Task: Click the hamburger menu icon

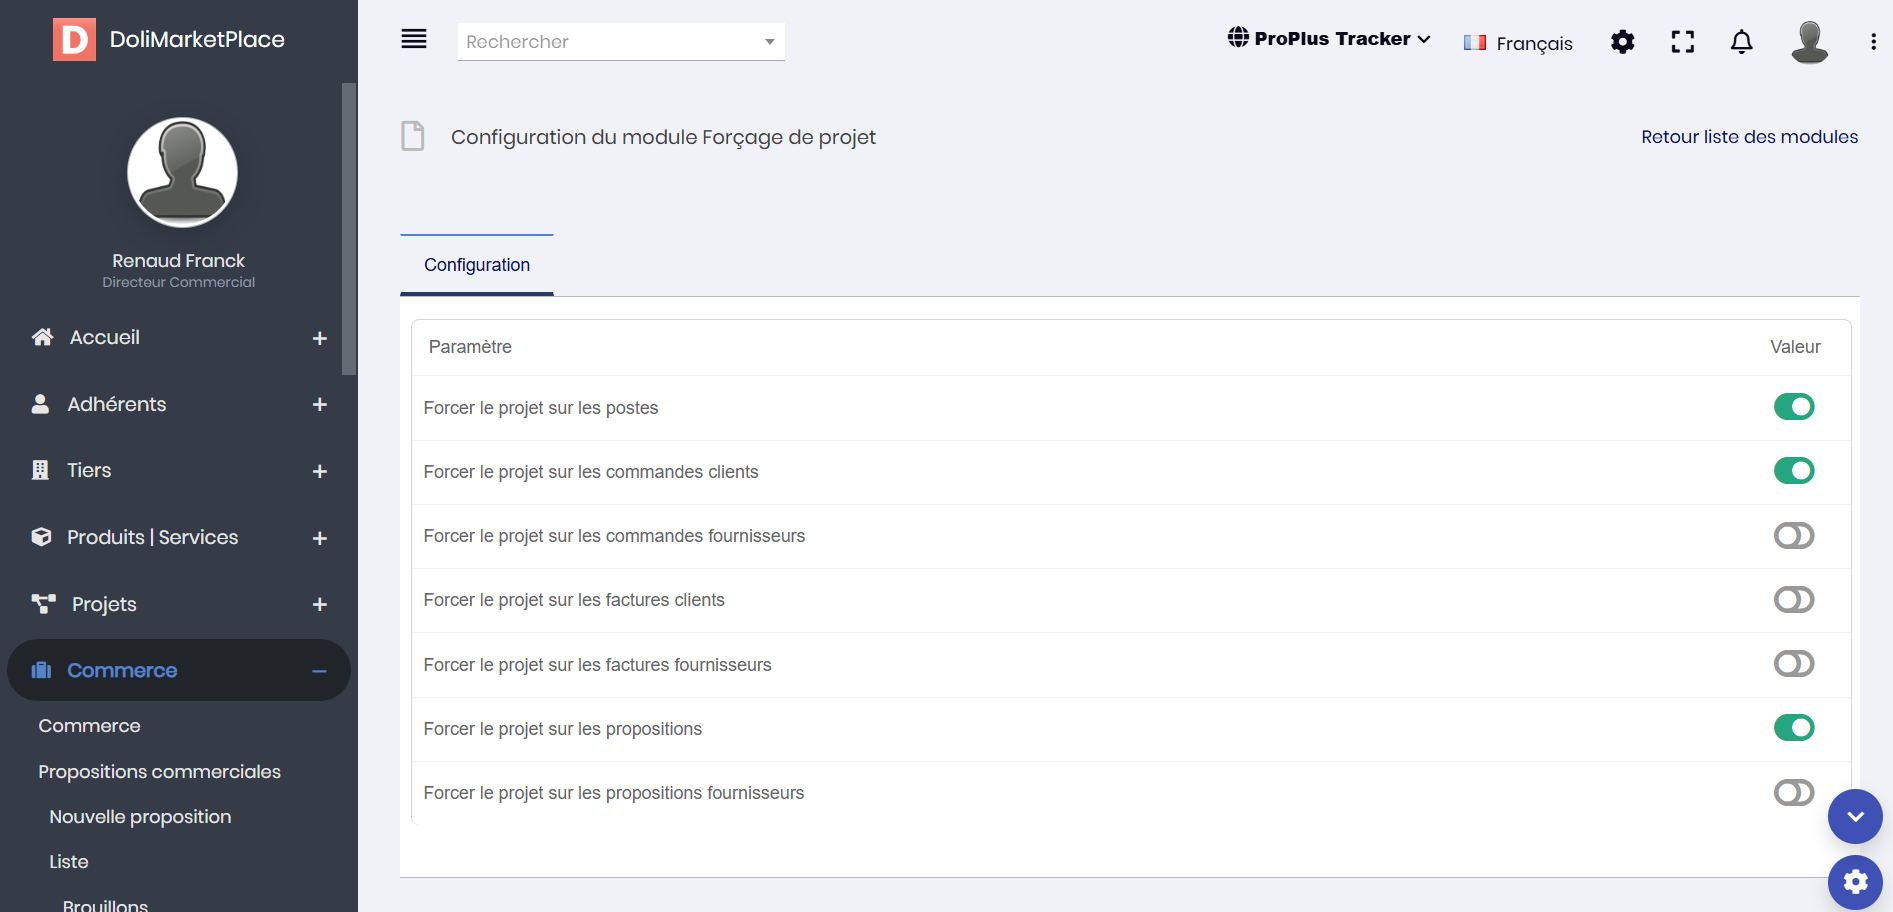Action: tap(414, 39)
